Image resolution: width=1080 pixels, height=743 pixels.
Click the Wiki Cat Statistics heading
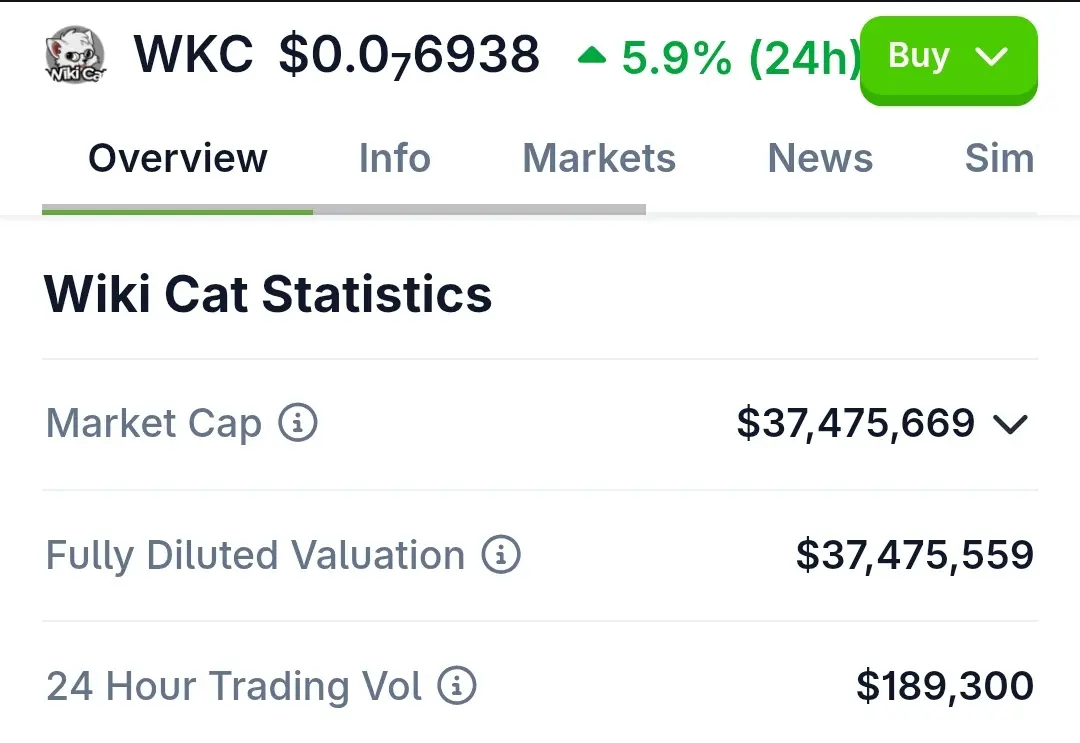(268, 294)
